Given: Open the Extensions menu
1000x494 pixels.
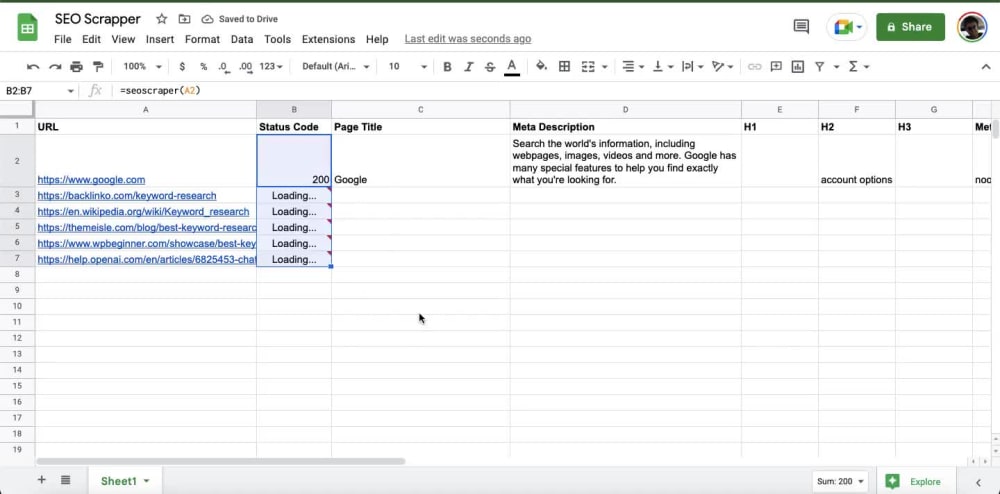Looking at the screenshot, I should [328, 40].
